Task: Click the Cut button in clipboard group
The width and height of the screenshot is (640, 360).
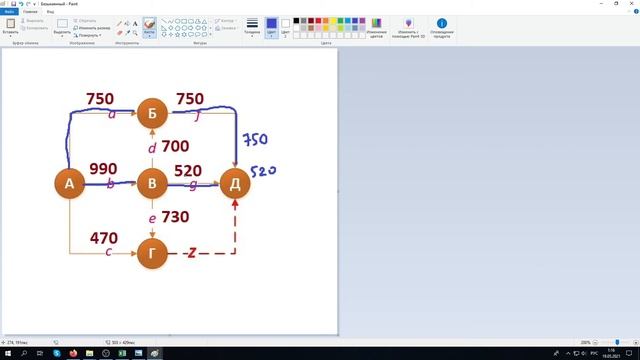Action: (32, 20)
